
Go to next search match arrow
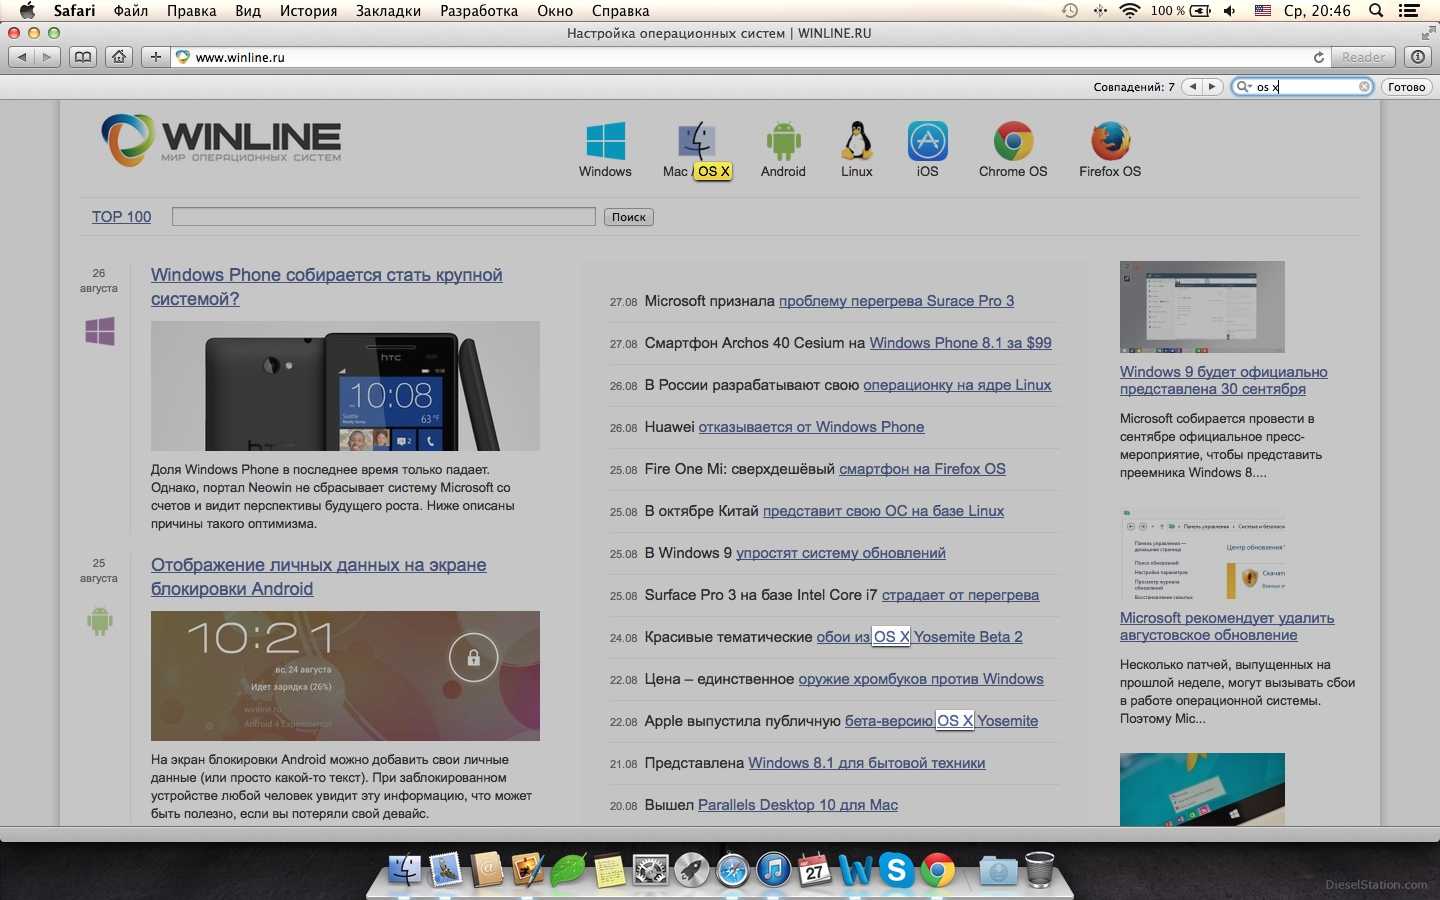coord(1212,87)
